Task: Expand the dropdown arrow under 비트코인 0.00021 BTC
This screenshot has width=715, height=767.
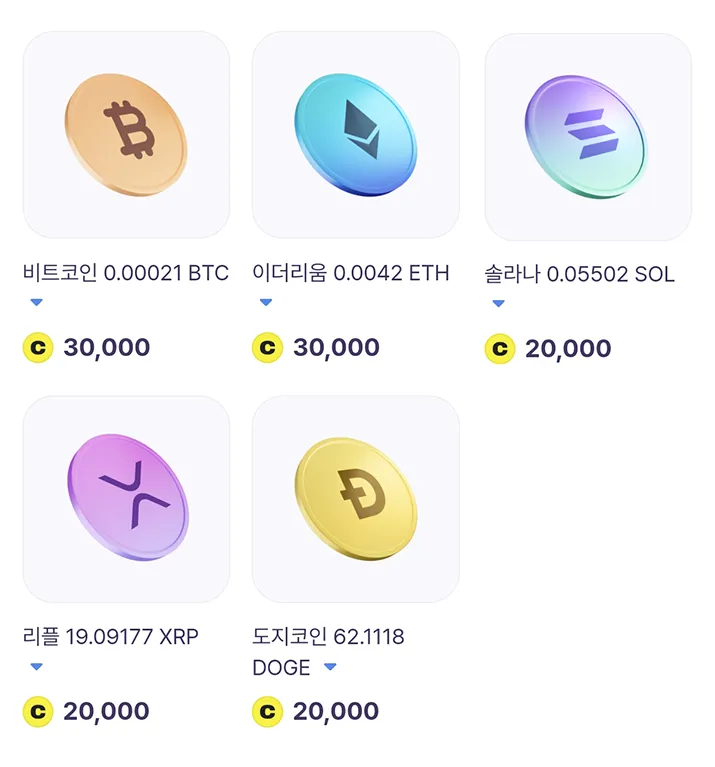Action: coord(36,302)
